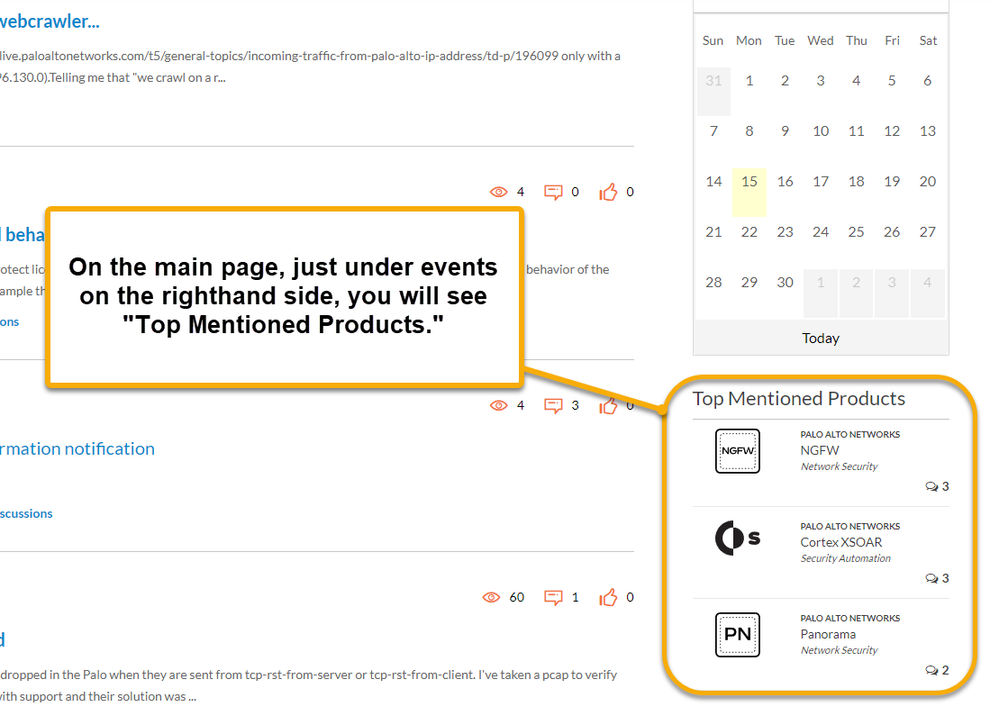Viewport: 999px width, 705px height.
Task: Open the NGFW product link
Action: (820, 451)
